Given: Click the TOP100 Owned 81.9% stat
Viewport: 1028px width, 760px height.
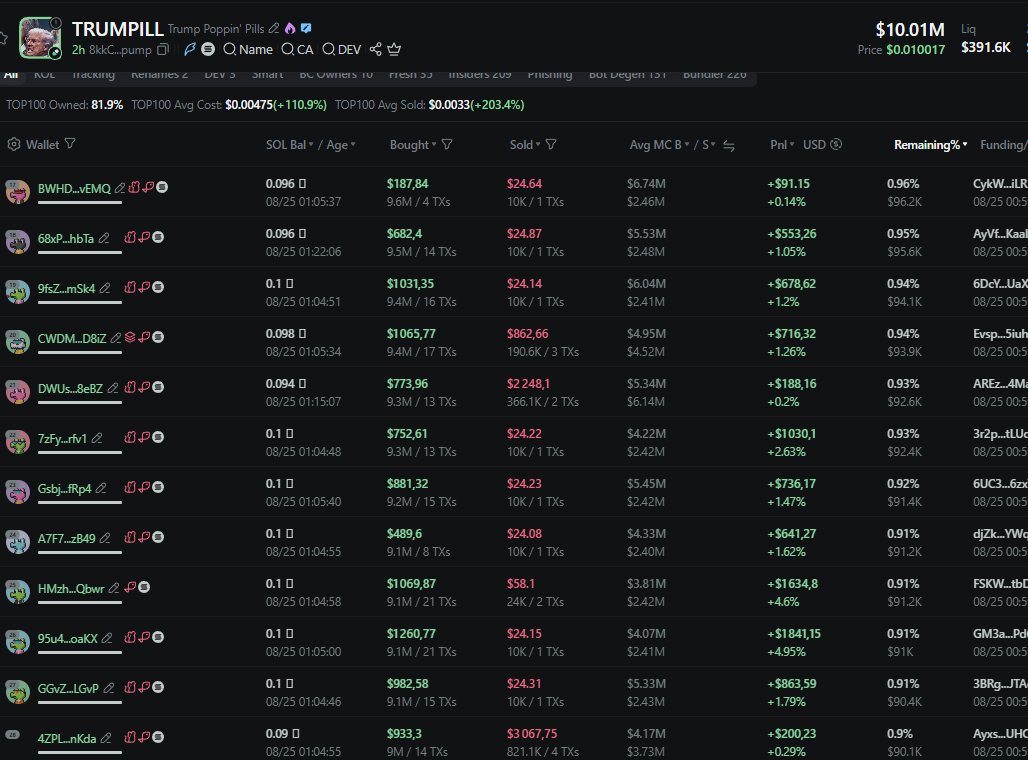Looking at the screenshot, I should pyautogui.click(x=64, y=105).
